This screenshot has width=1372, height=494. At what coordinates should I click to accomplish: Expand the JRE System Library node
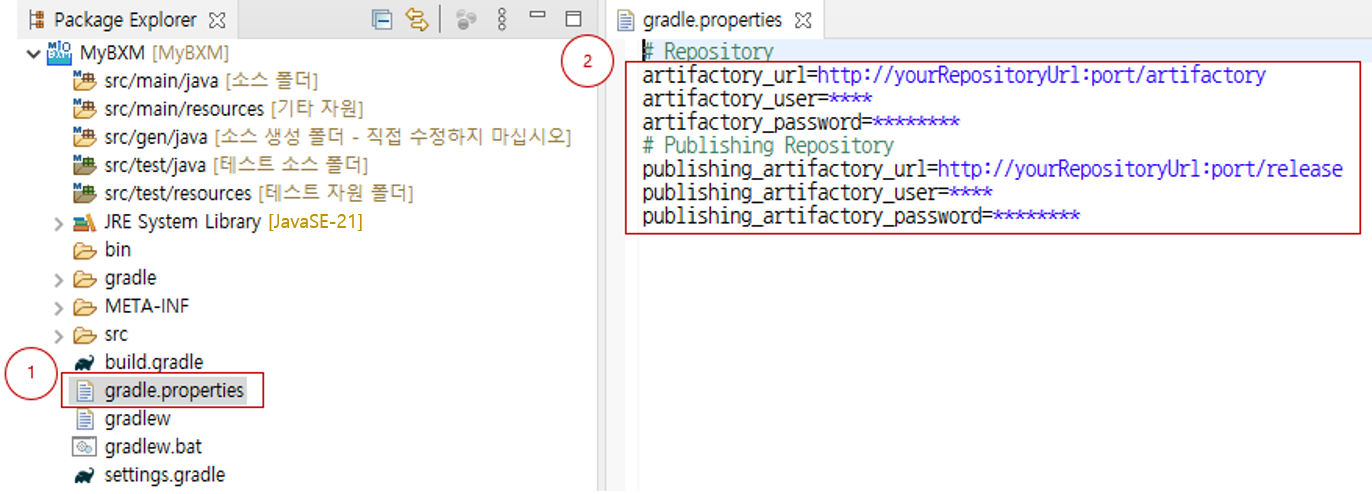pyautogui.click(x=59, y=222)
